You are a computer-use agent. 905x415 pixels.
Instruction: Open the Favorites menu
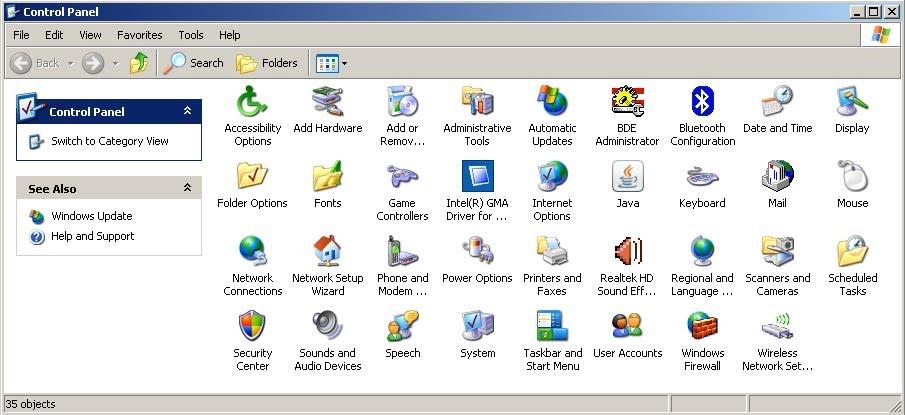tap(139, 35)
